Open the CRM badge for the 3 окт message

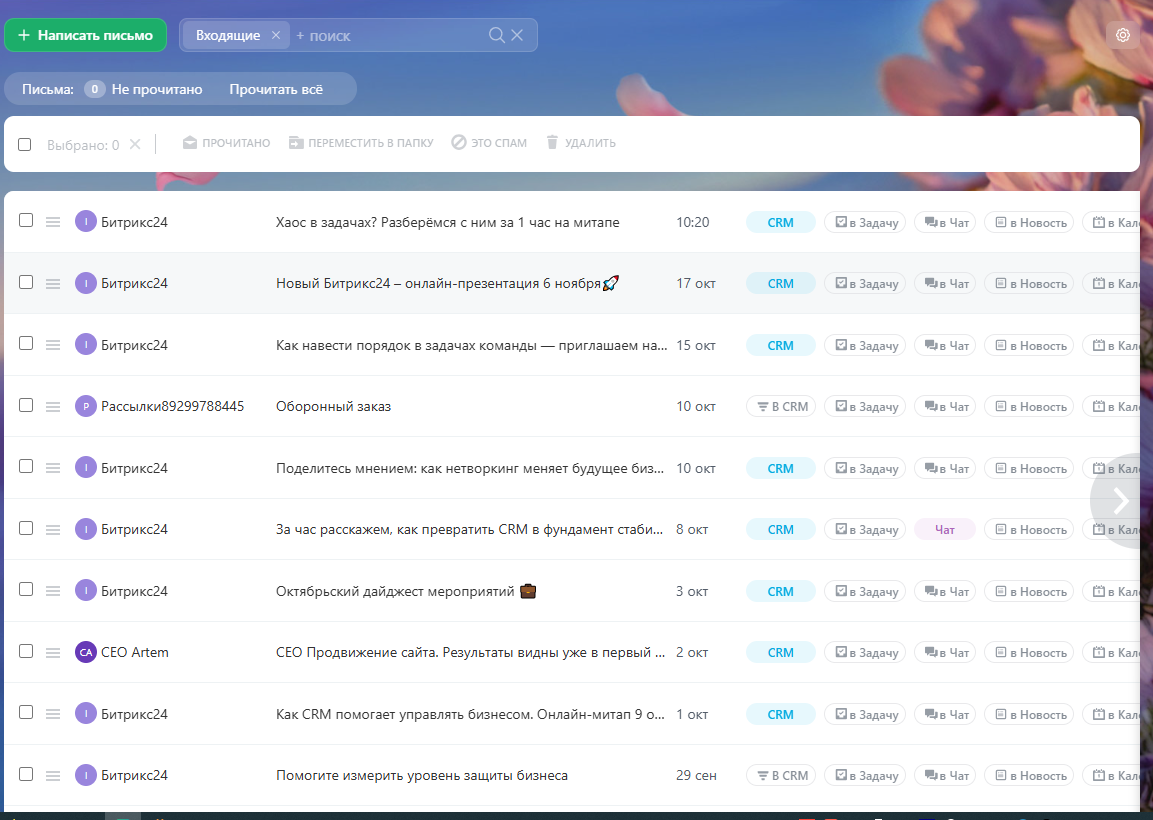[781, 591]
